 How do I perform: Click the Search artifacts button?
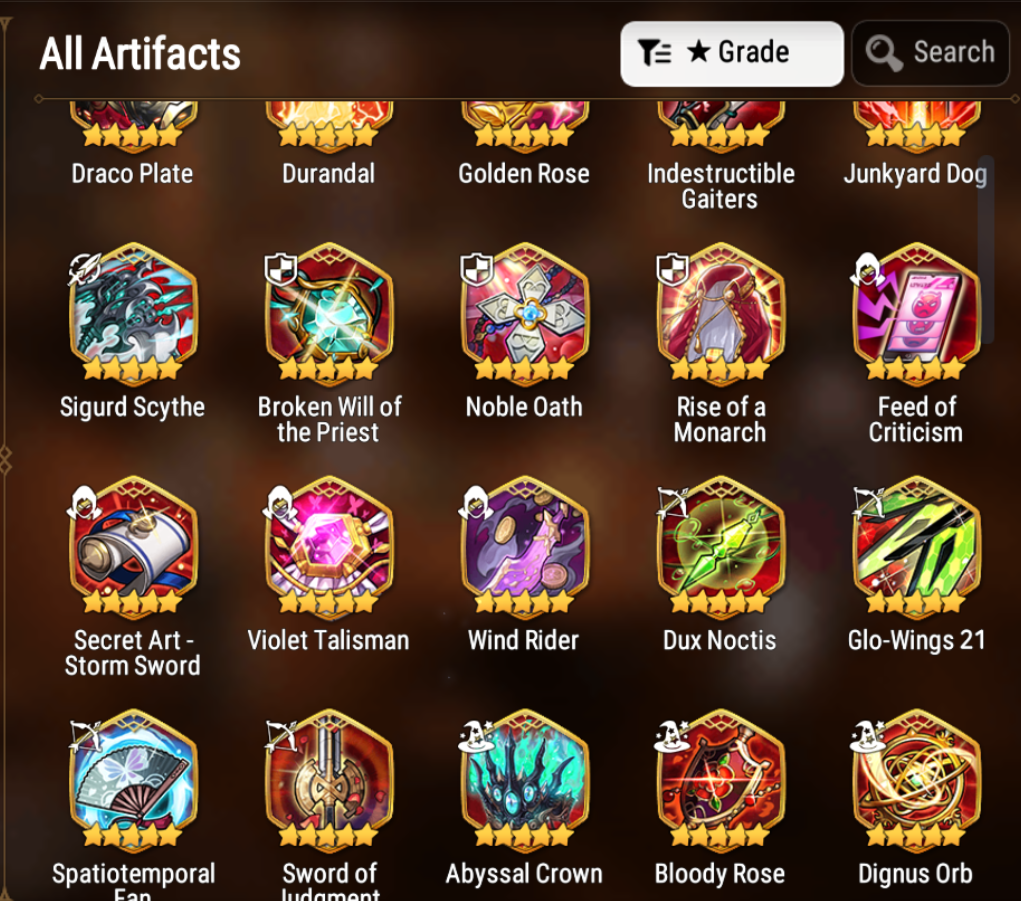pyautogui.click(x=930, y=53)
